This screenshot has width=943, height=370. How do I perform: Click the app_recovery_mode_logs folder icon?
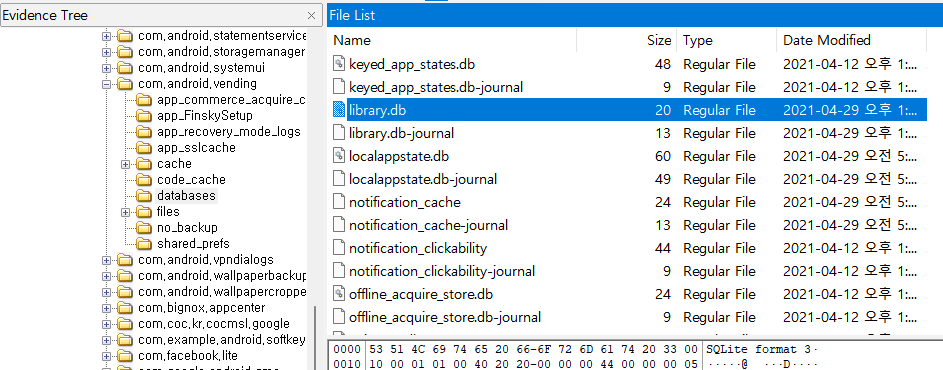[144, 132]
